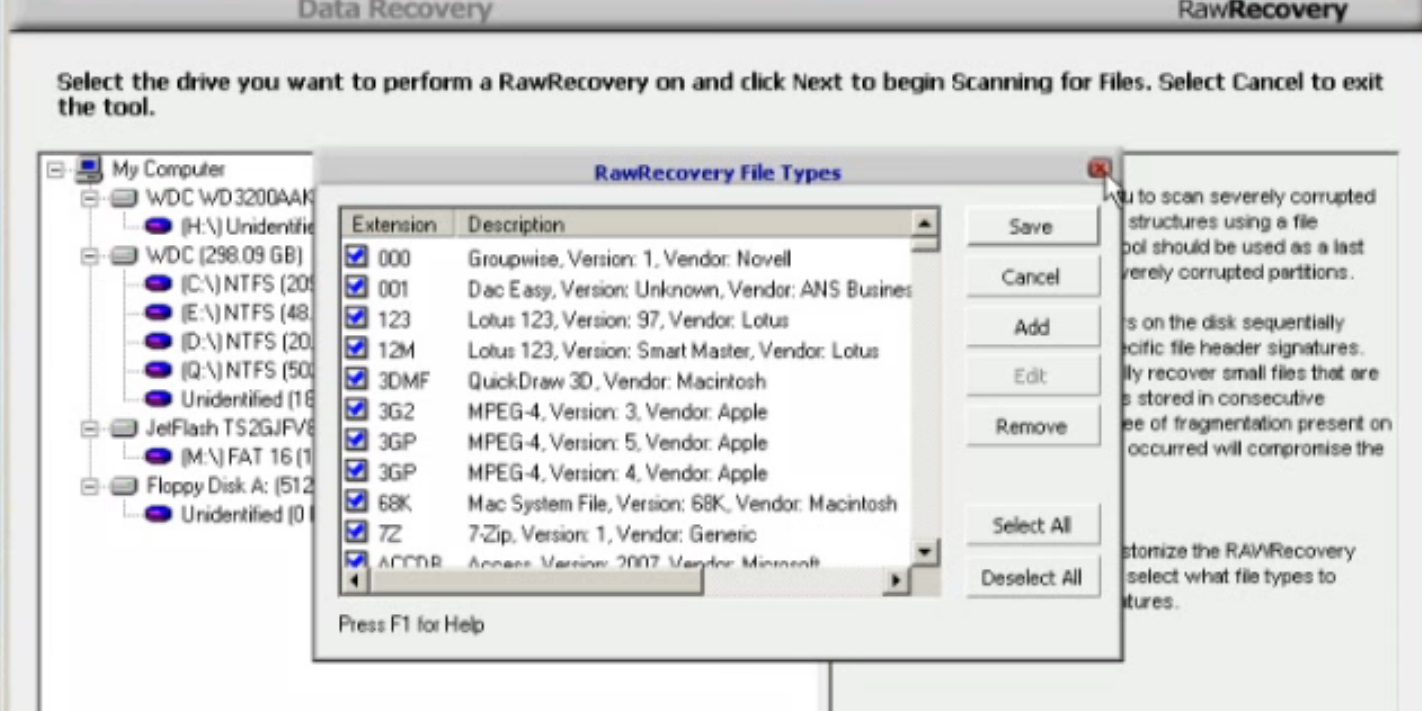The height and width of the screenshot is (711, 1422).
Task: Click the Remove button
Action: [1032, 427]
